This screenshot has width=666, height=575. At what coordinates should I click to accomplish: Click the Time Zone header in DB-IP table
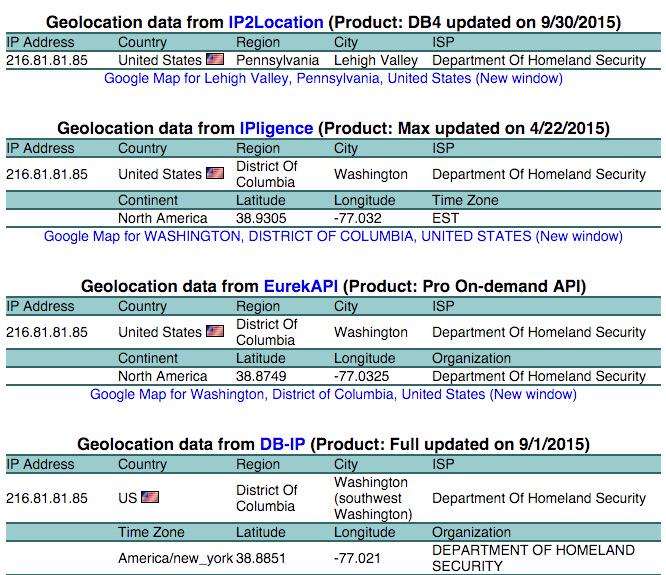[x=151, y=532]
